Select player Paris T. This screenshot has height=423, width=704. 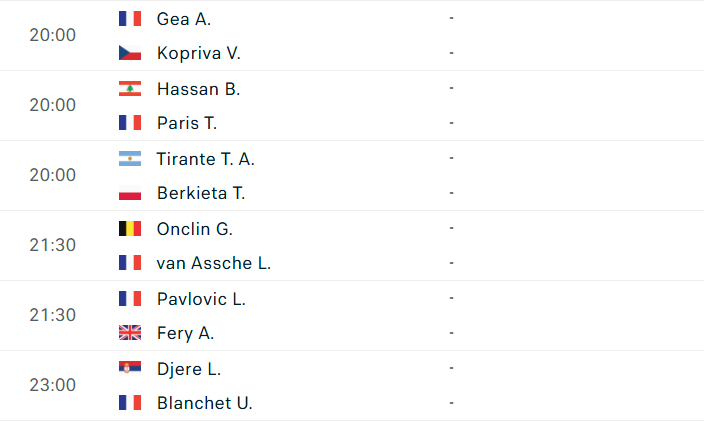tap(187, 123)
